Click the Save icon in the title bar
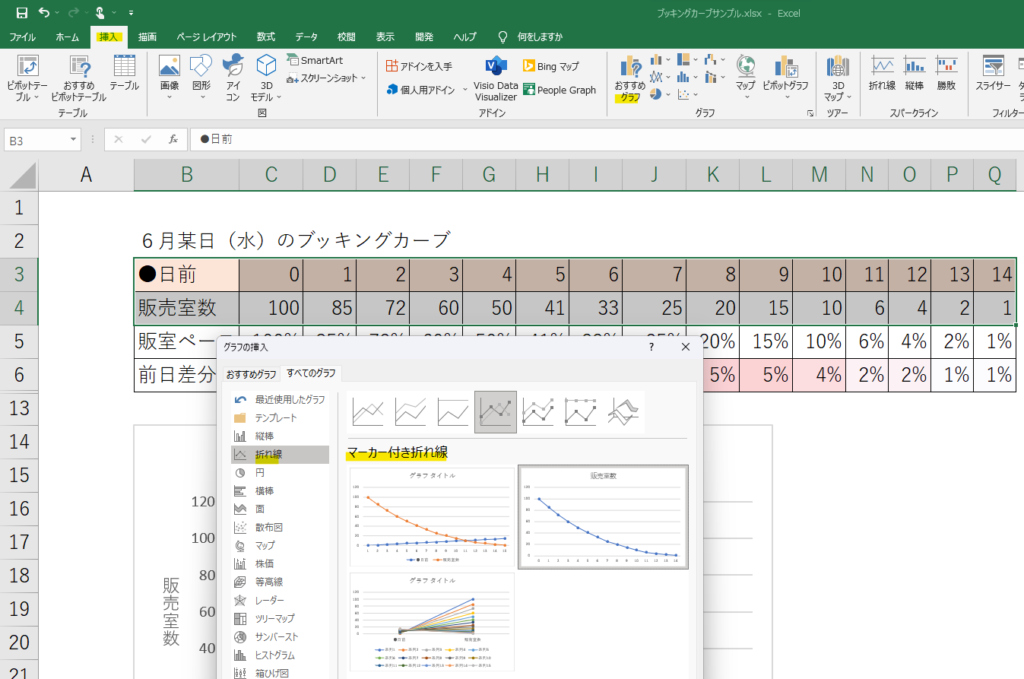 [21, 13]
